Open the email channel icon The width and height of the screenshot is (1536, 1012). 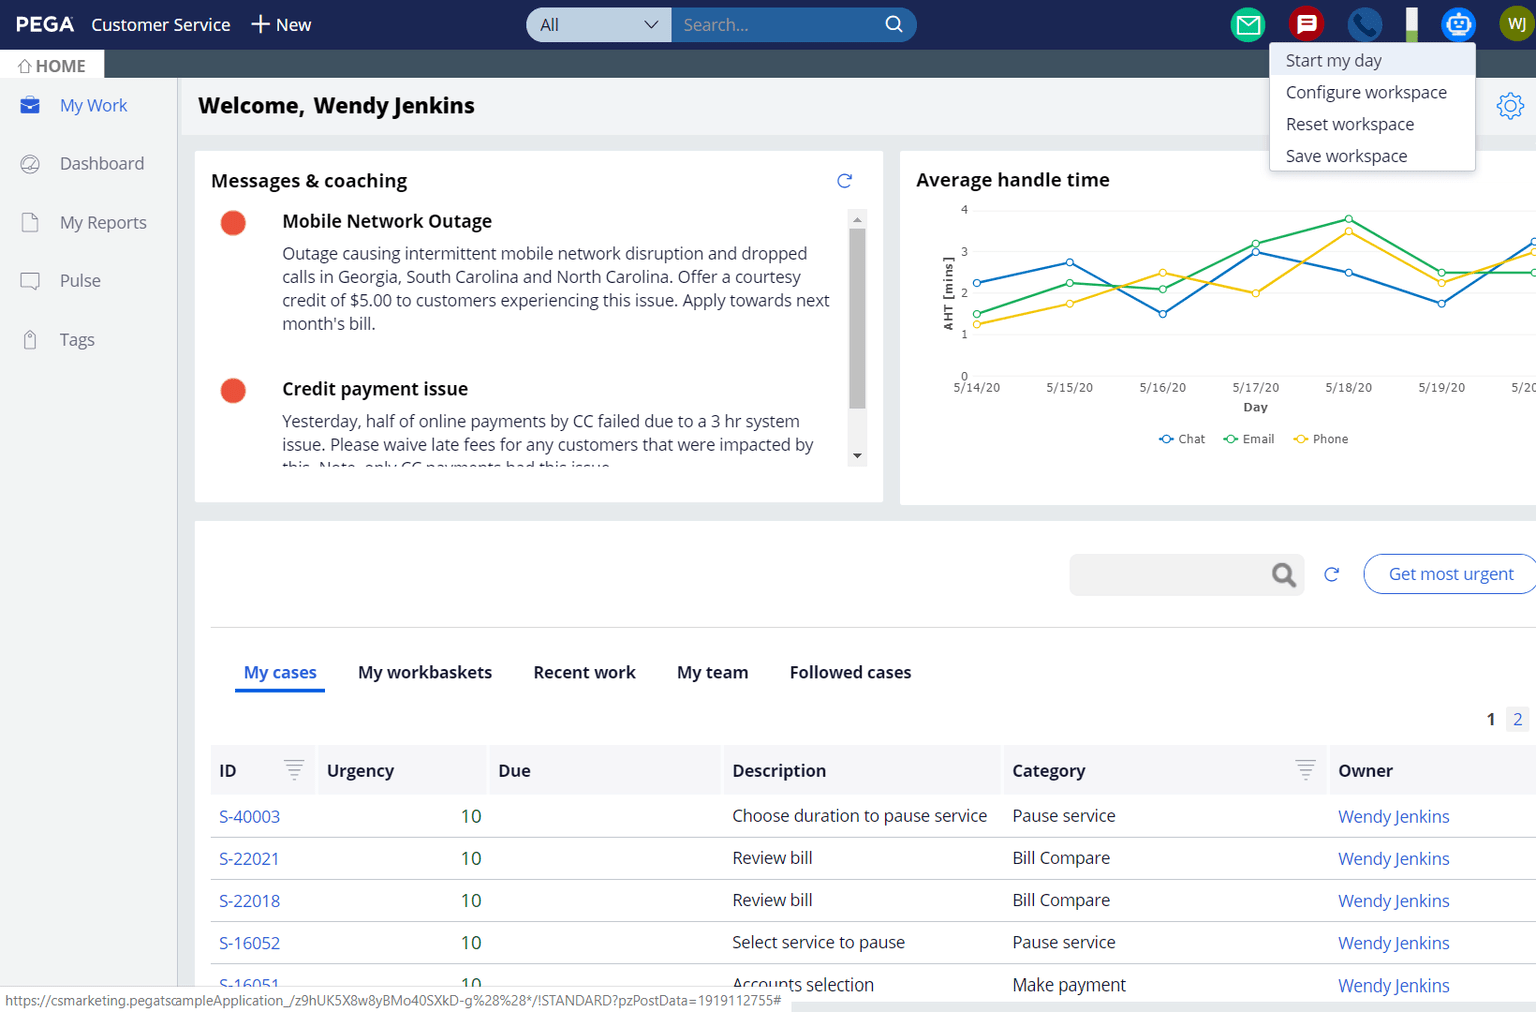[1247, 24]
